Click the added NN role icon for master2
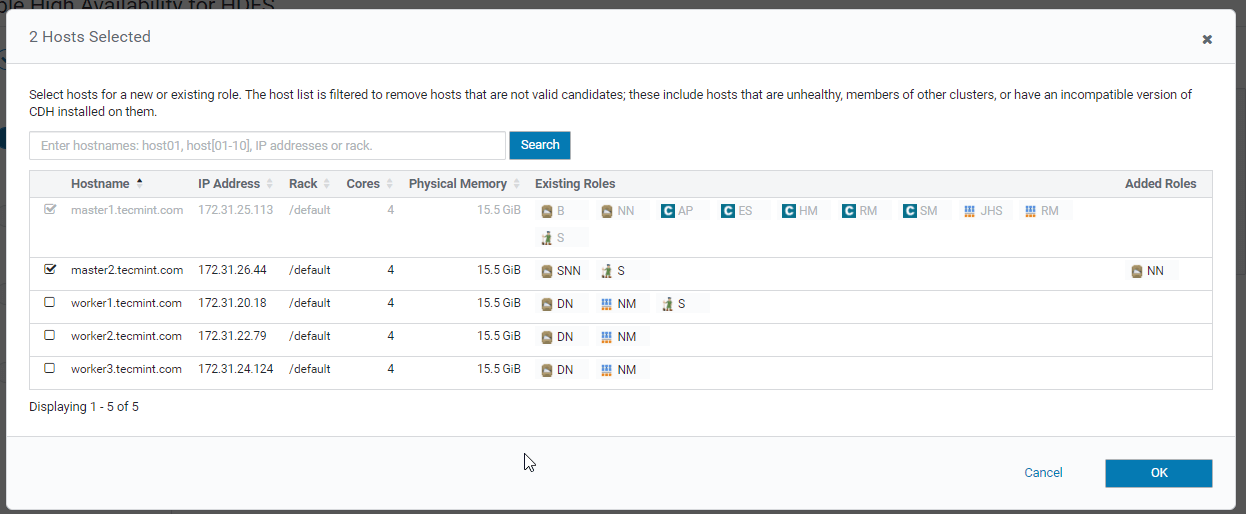This screenshot has height=514, width=1246. click(1137, 271)
